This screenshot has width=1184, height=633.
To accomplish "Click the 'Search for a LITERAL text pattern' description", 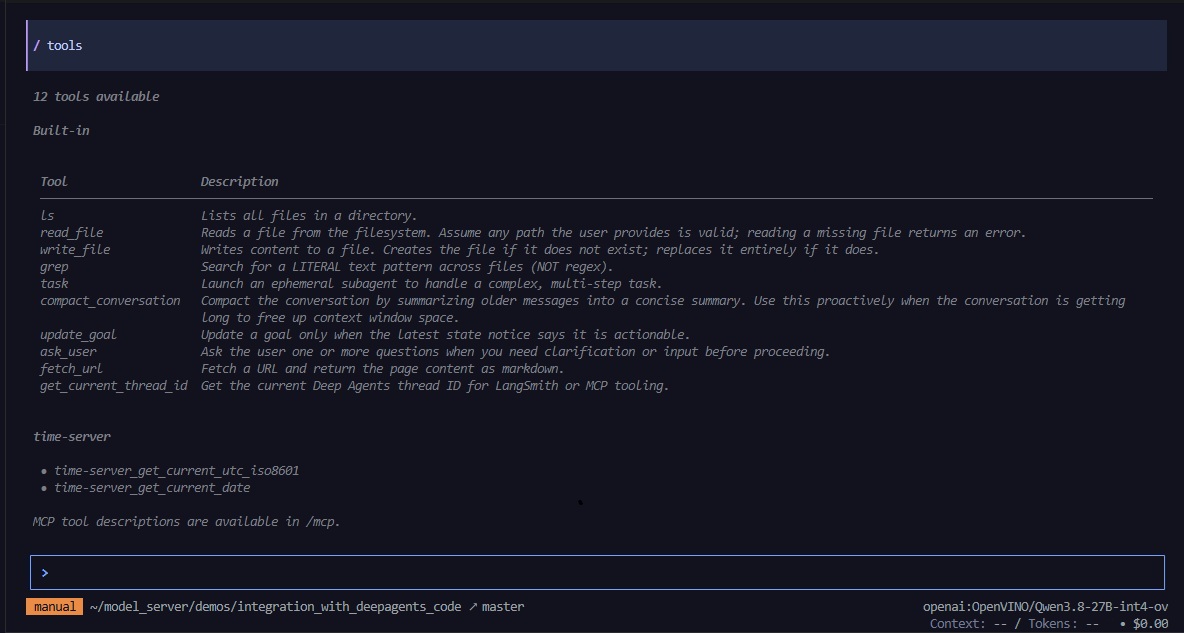I will [x=407, y=267].
